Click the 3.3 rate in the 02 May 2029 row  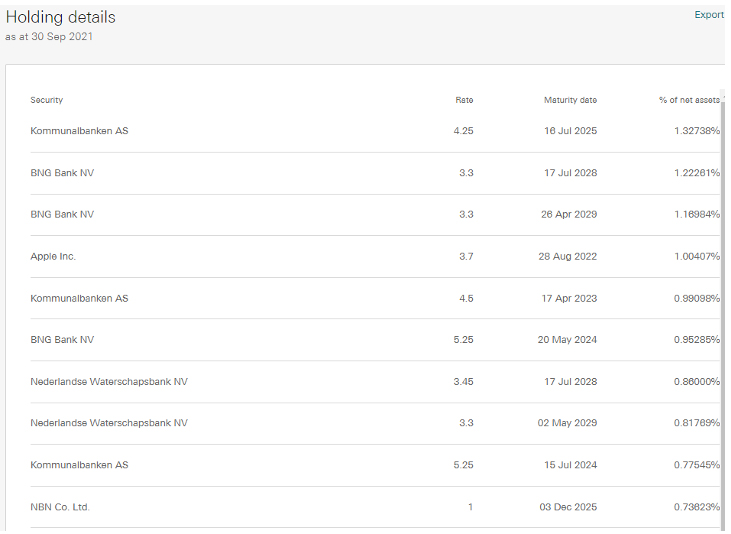[x=466, y=423]
